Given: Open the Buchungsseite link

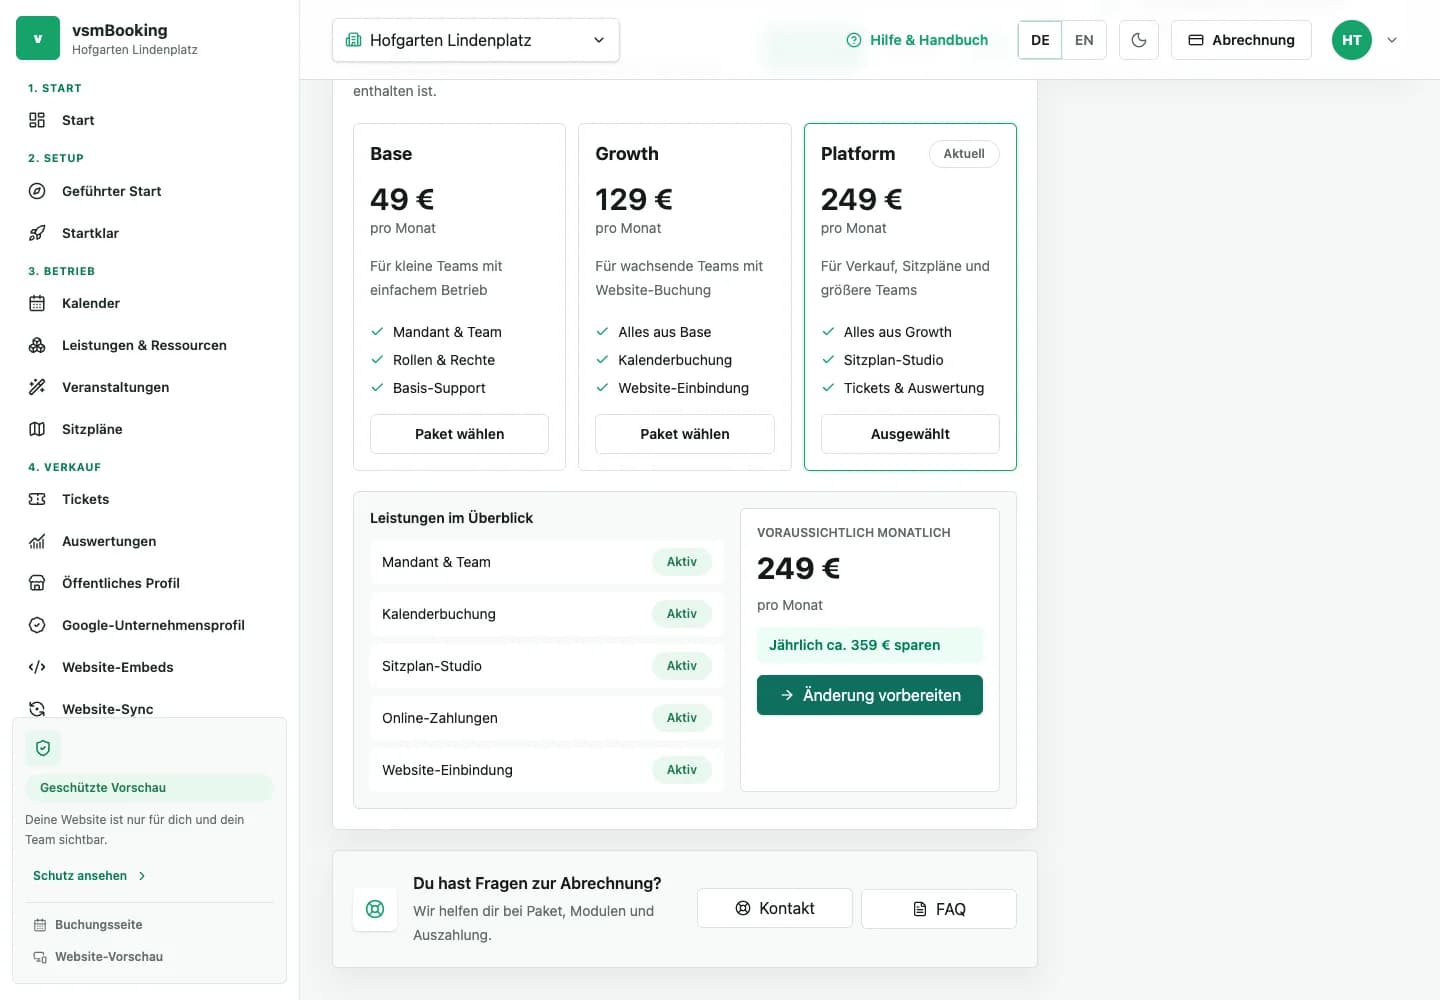Looking at the screenshot, I should click(88, 925).
